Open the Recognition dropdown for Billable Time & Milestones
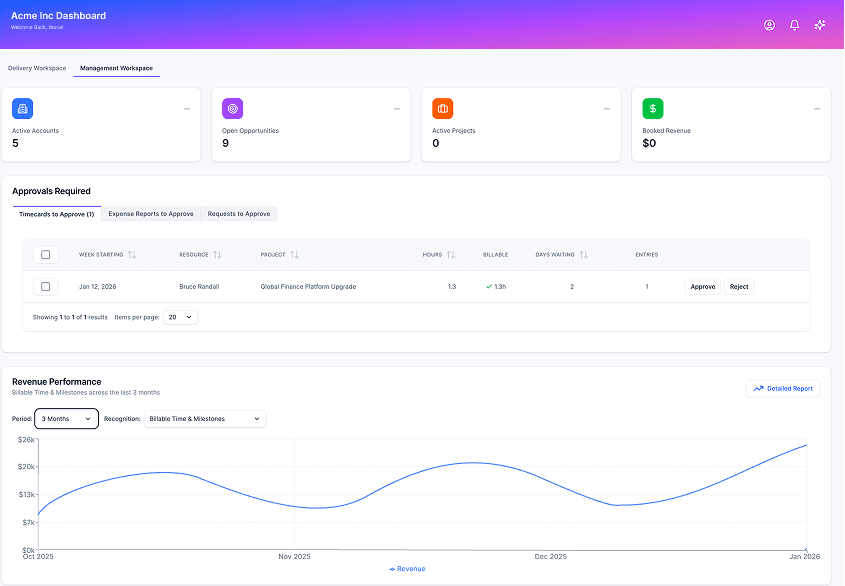 tap(205, 419)
